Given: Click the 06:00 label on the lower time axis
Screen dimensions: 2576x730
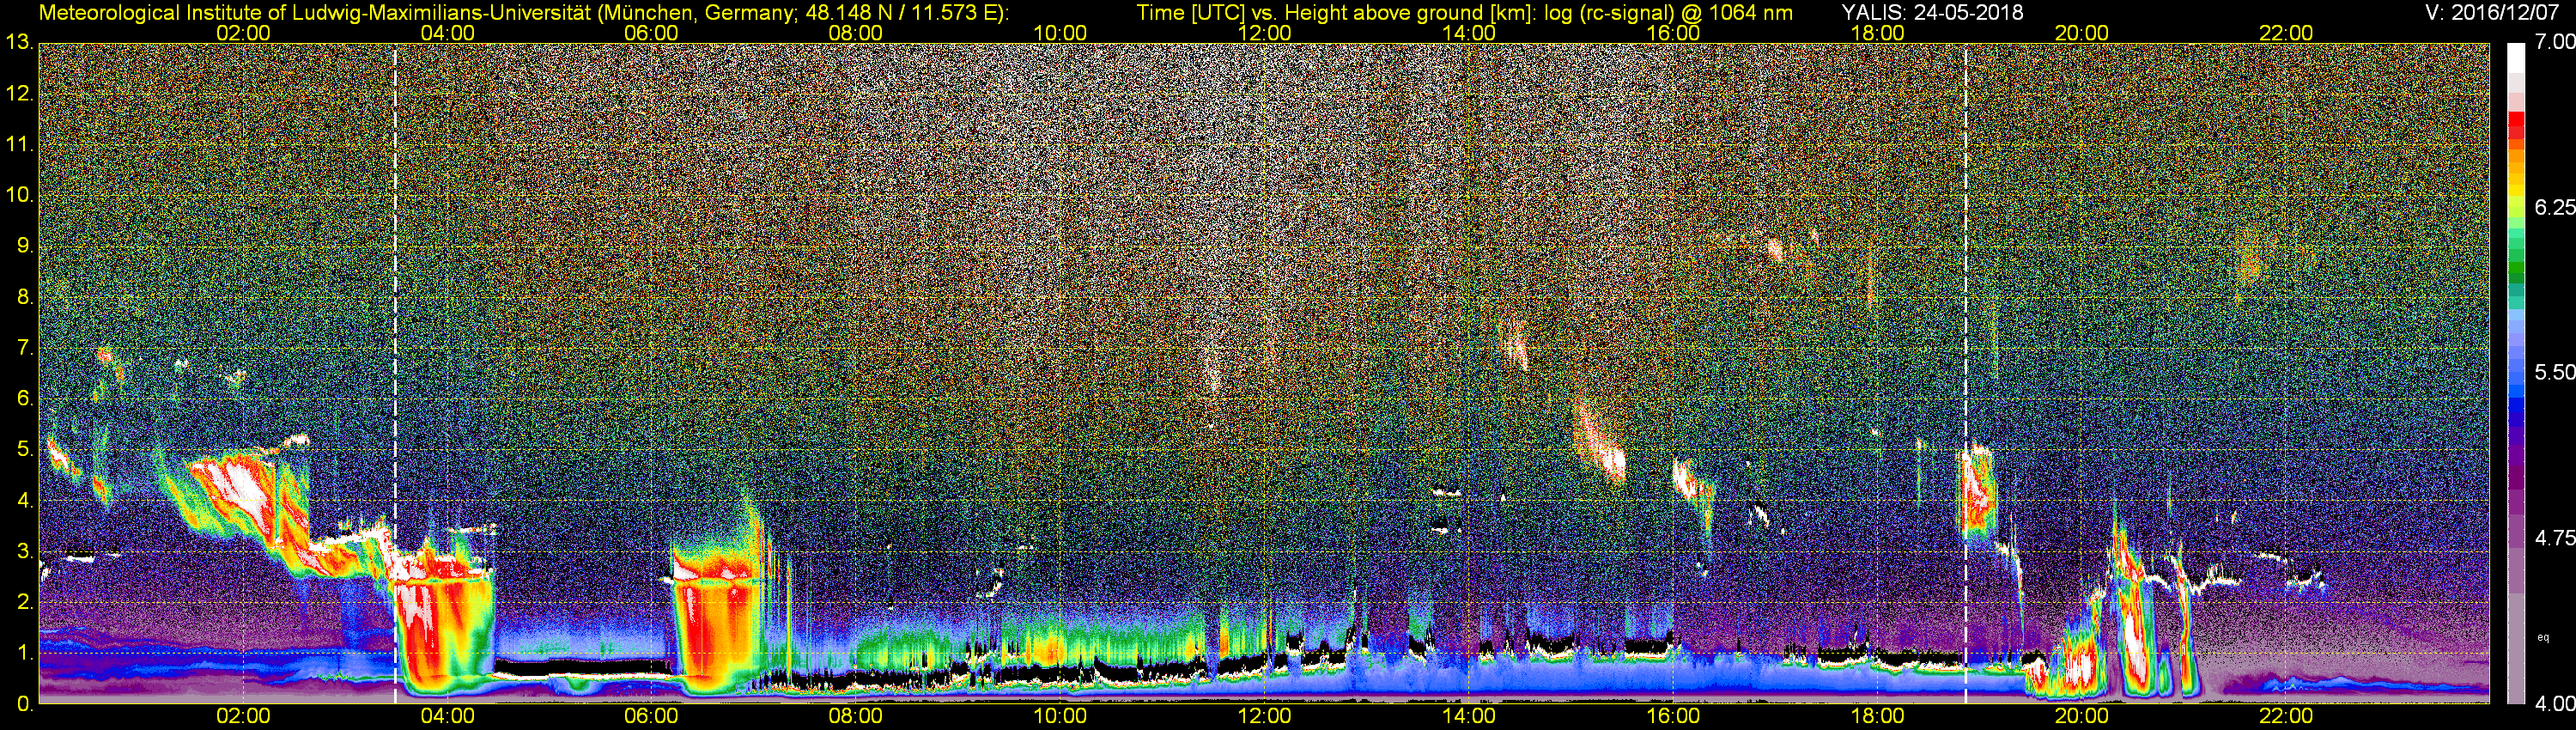Looking at the screenshot, I should point(651,716).
